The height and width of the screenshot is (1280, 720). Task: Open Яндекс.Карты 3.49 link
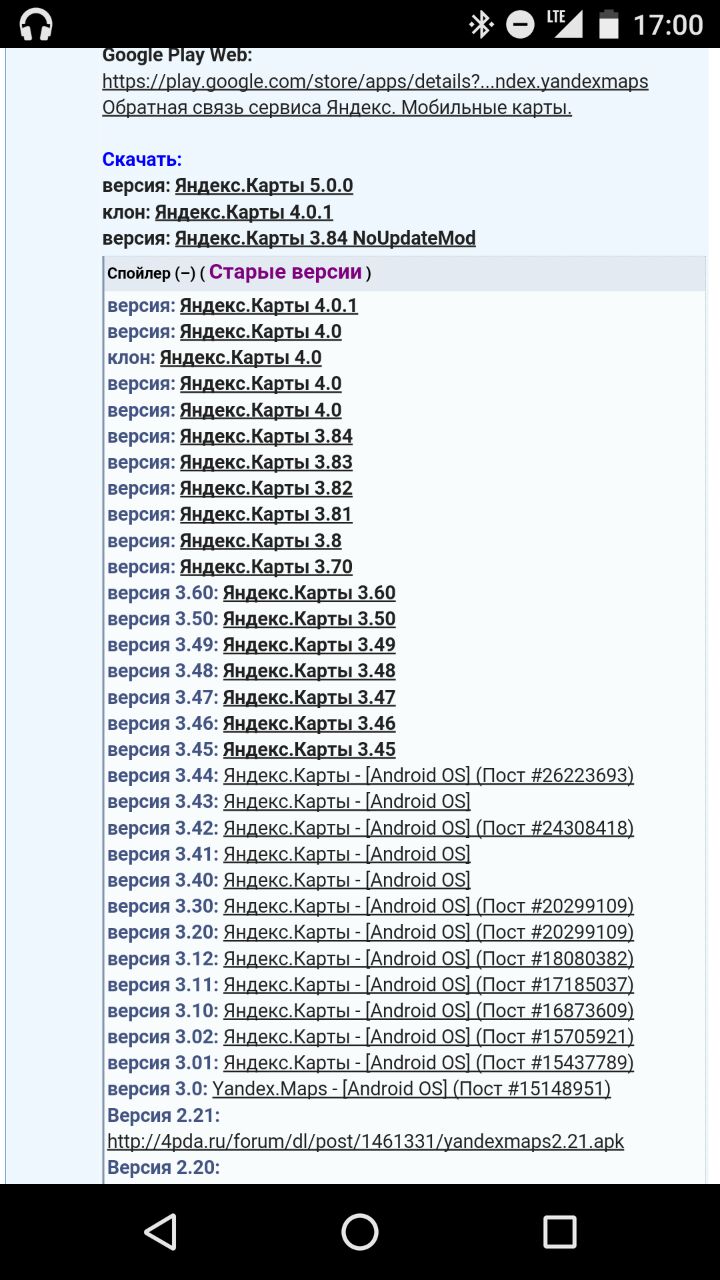(309, 645)
